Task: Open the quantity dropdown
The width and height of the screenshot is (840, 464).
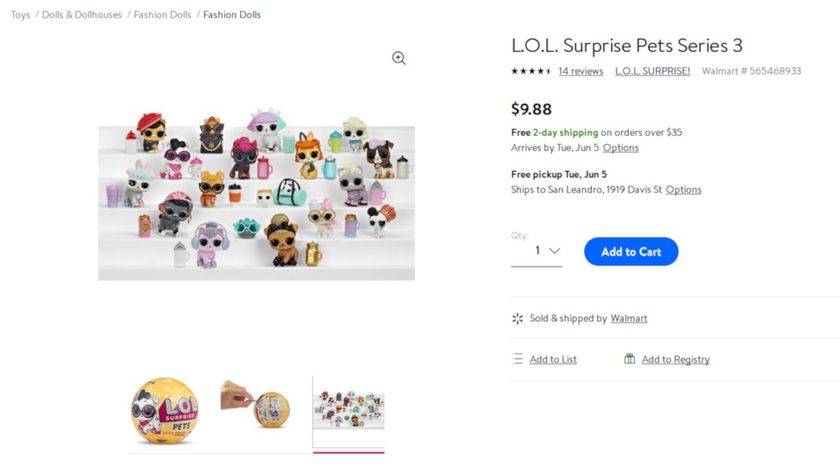Action: pos(537,251)
